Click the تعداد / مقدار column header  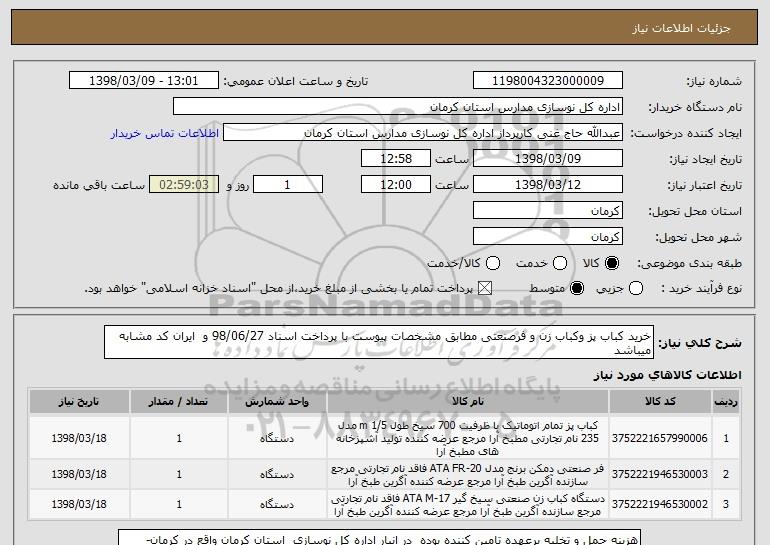tap(179, 402)
